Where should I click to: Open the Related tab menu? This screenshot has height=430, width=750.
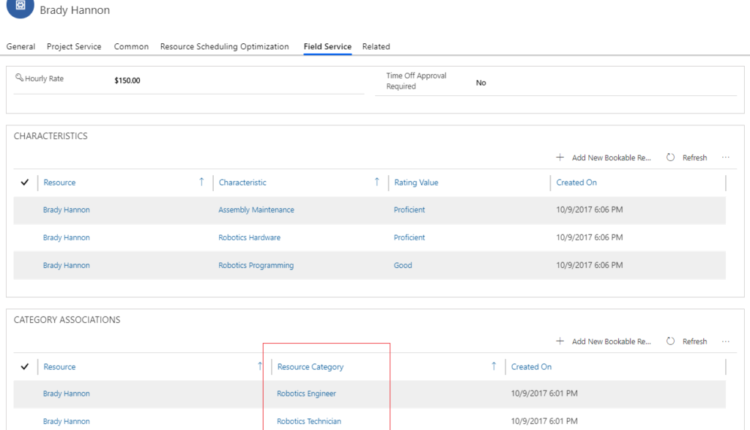[376, 47]
